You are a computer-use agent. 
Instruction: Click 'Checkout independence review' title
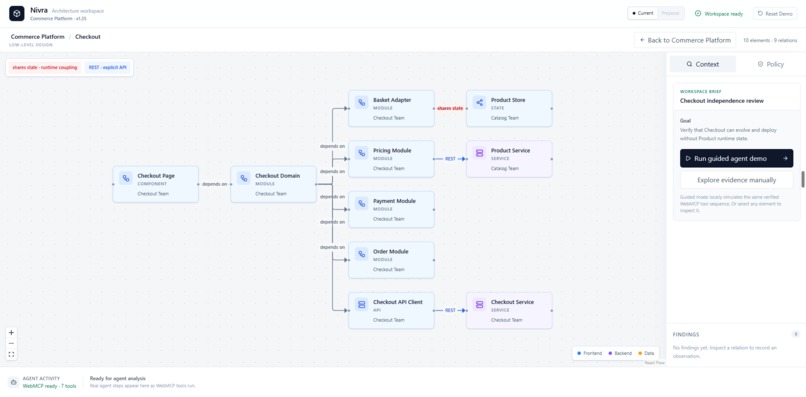[x=722, y=101]
